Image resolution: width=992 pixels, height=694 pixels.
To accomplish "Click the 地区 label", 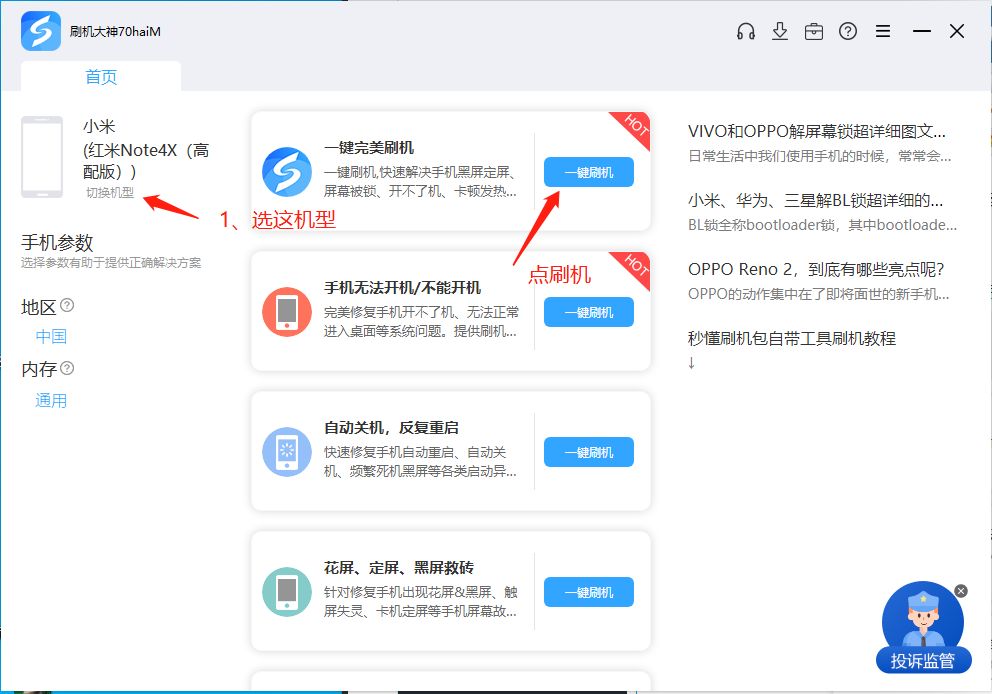I will [x=39, y=307].
